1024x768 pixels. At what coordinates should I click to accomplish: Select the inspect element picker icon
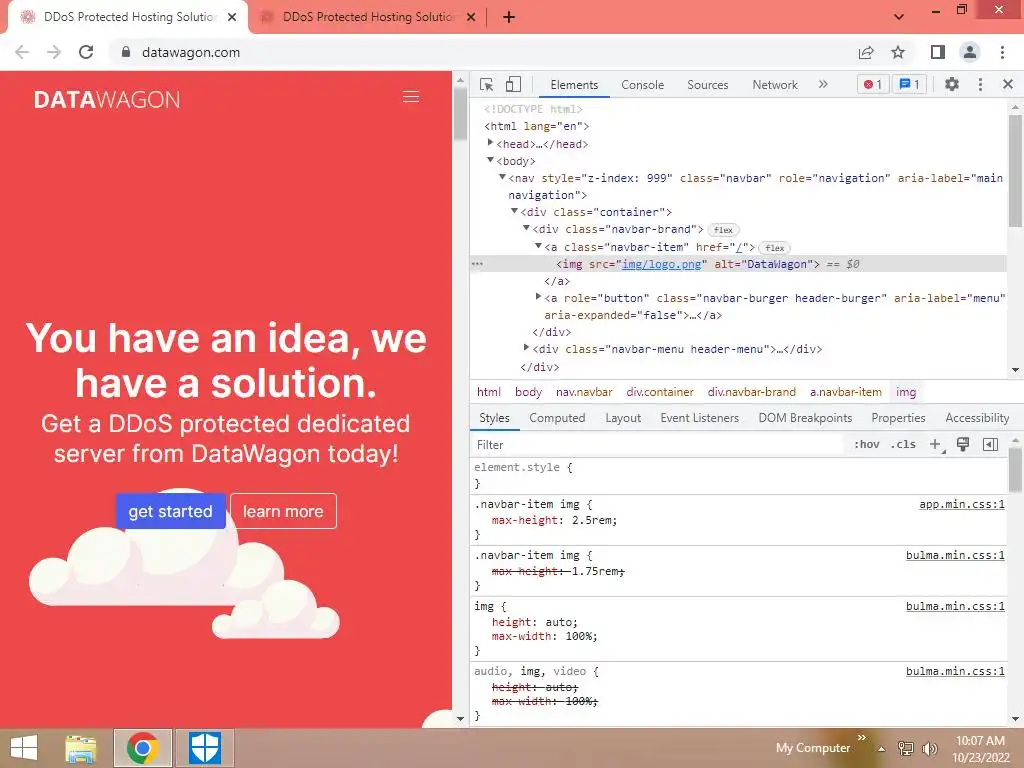[486, 84]
